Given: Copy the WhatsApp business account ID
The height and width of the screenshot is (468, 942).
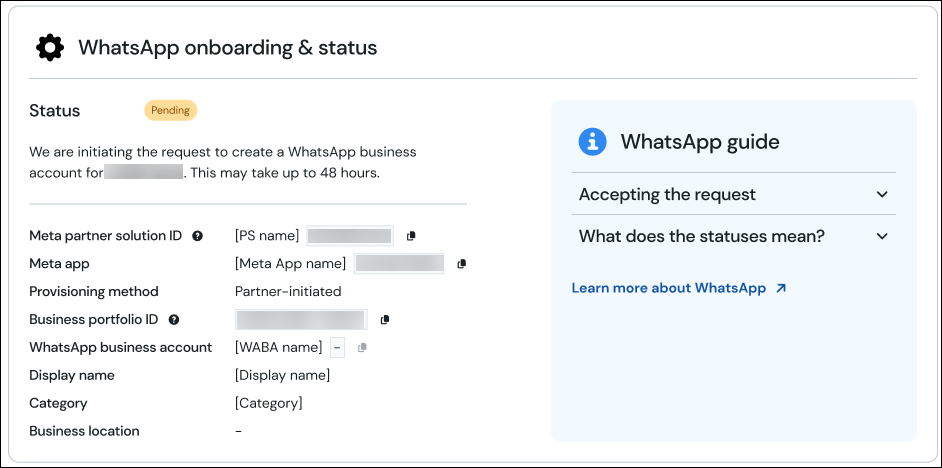Looking at the screenshot, I should coord(363,348).
